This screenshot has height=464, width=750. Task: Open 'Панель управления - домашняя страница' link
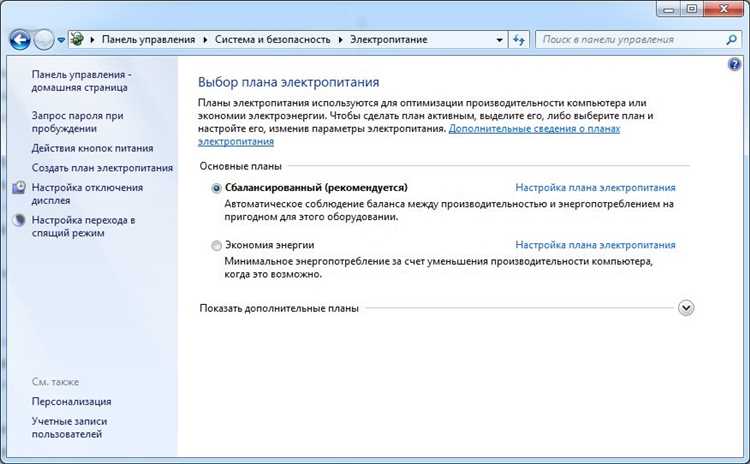click(81, 81)
